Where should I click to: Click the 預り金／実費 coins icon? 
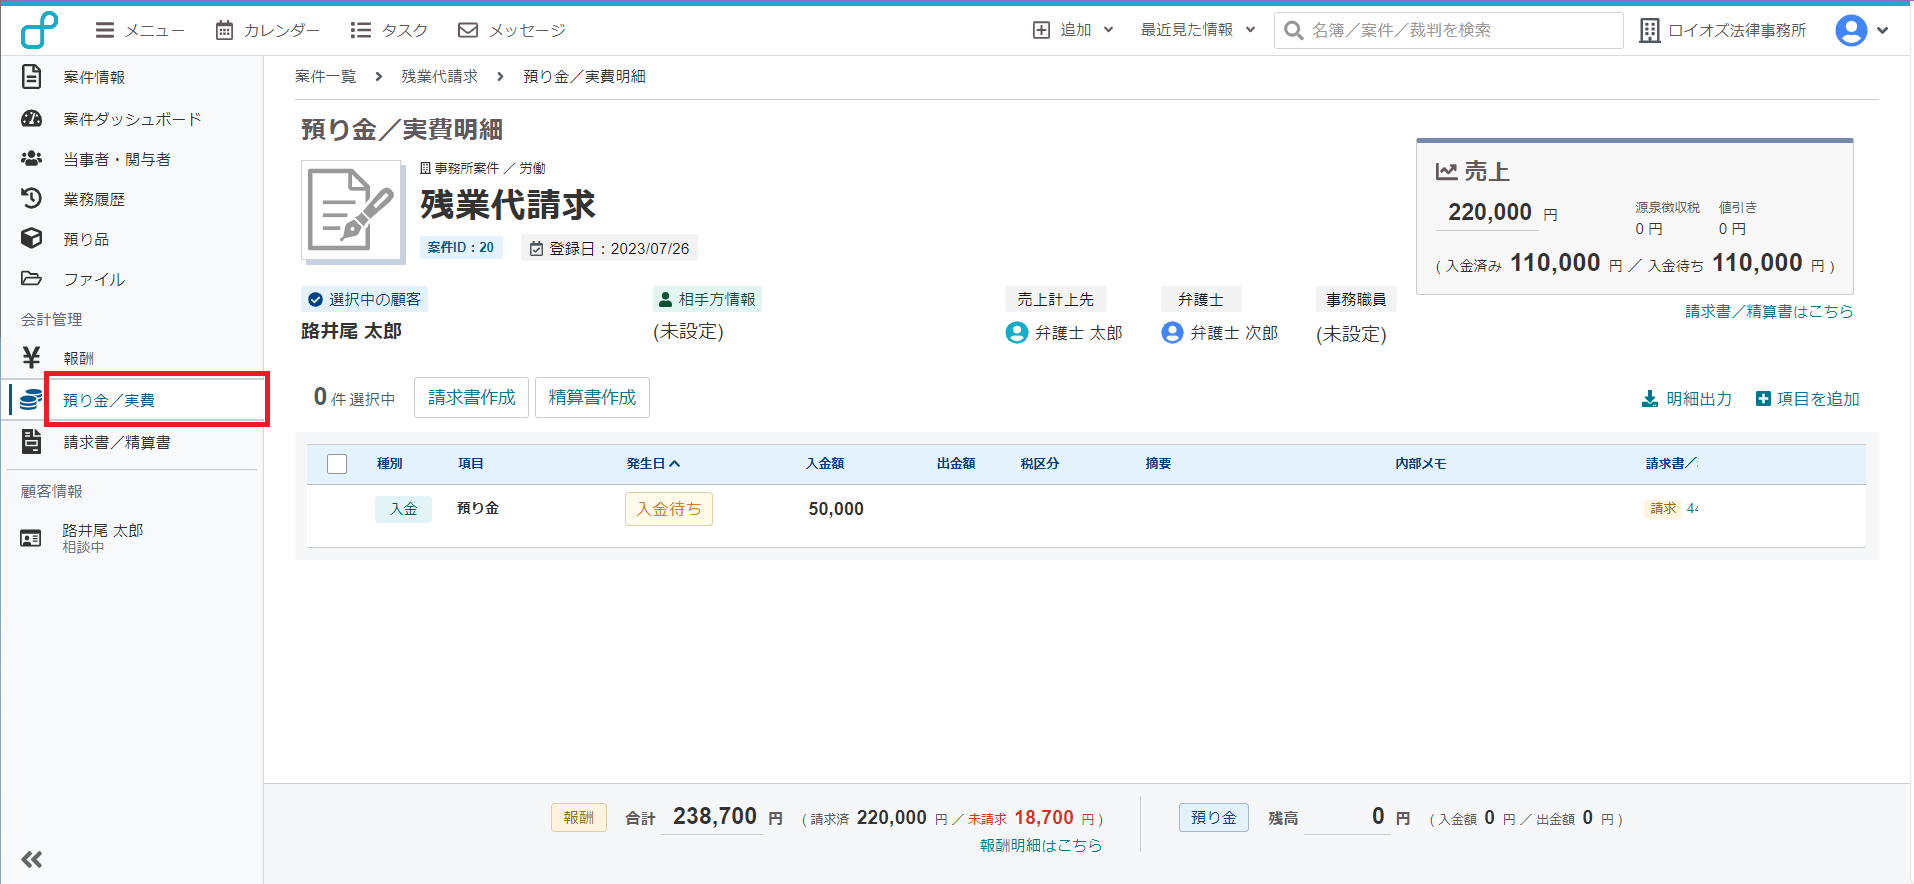pyautogui.click(x=31, y=400)
